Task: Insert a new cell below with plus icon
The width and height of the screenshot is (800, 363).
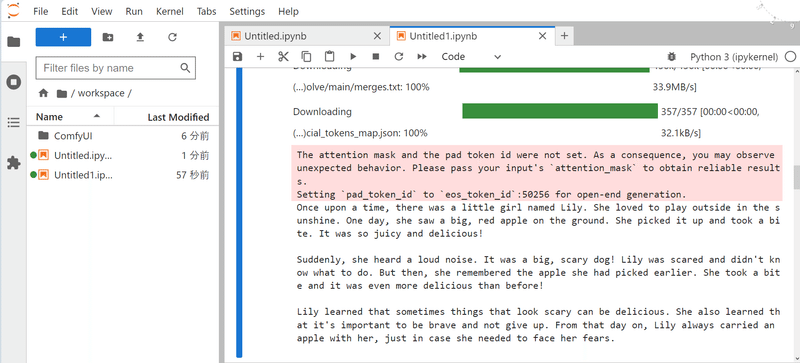Action: (260, 57)
